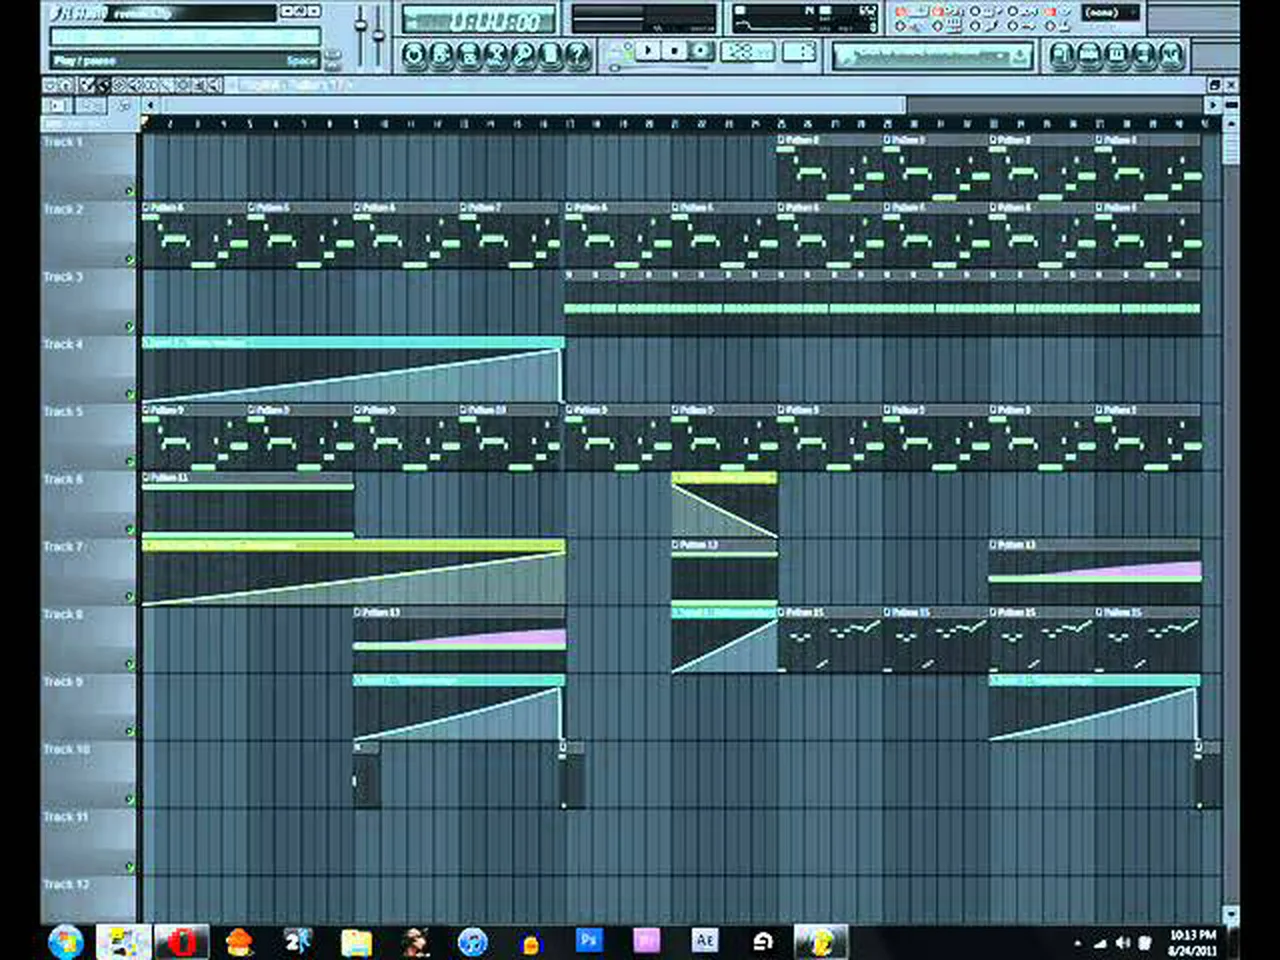This screenshot has height=960, width=1280.
Task: Open the pattern number selector
Action: point(799,52)
